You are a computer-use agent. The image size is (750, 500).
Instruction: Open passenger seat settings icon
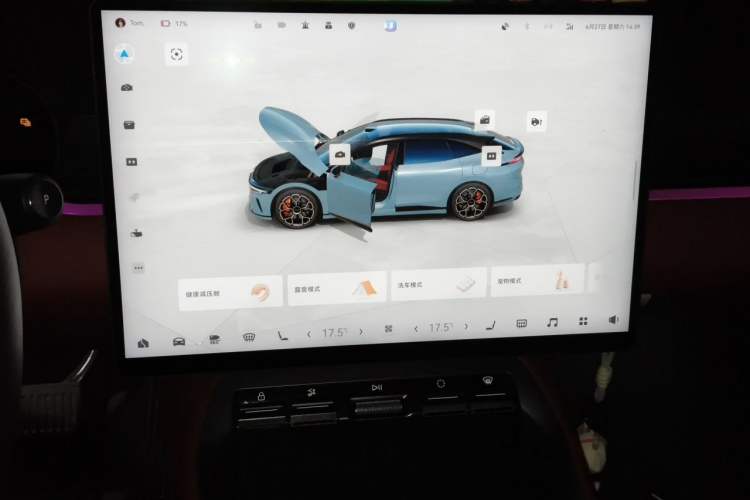tap(490, 325)
